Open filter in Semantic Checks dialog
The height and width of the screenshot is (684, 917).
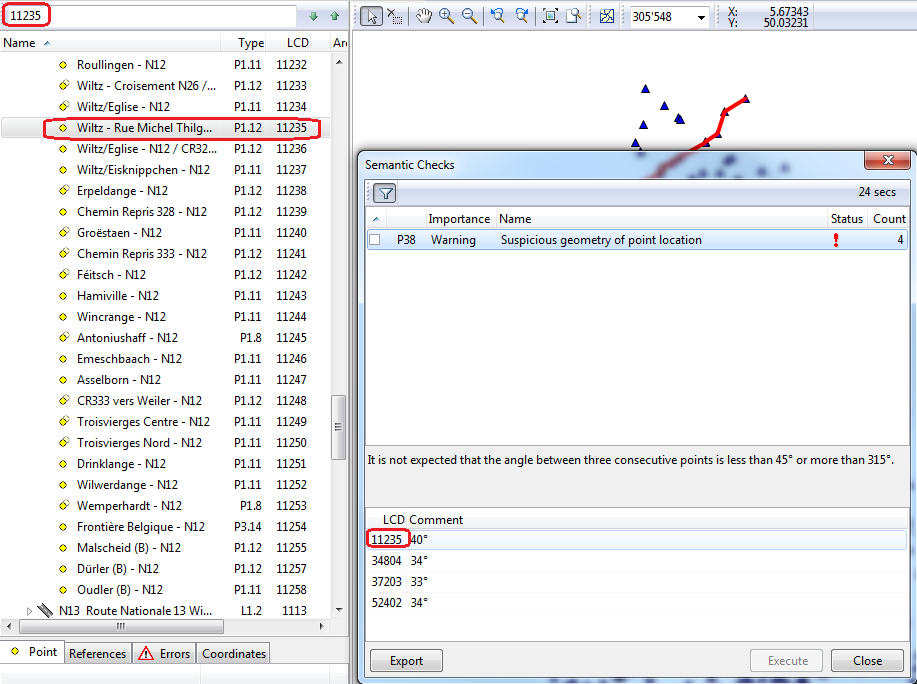pos(385,194)
